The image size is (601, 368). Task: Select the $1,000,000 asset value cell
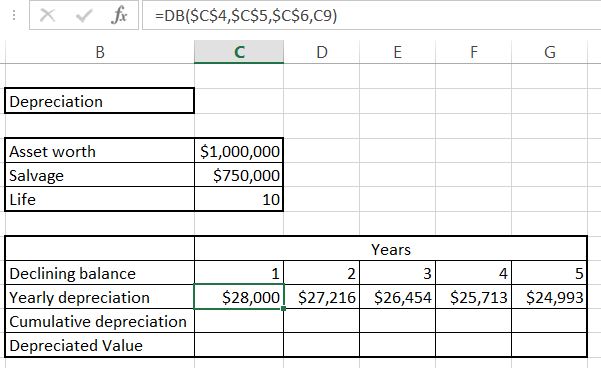(x=239, y=151)
